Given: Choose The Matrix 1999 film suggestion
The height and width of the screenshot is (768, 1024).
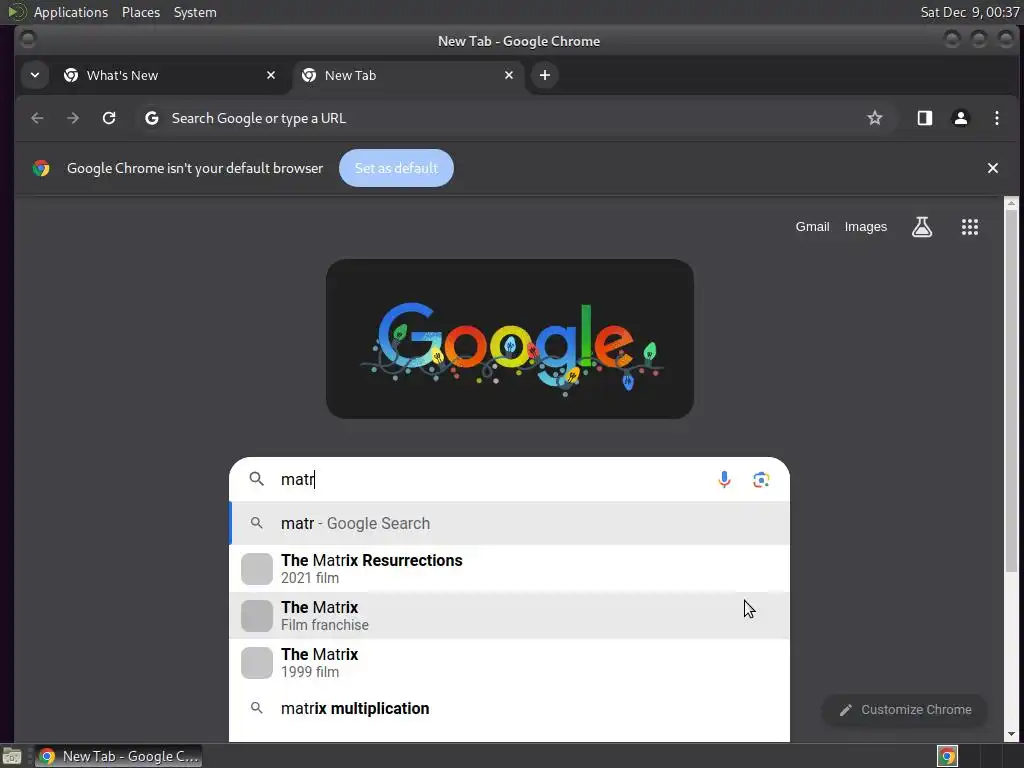Looking at the screenshot, I should point(509,663).
